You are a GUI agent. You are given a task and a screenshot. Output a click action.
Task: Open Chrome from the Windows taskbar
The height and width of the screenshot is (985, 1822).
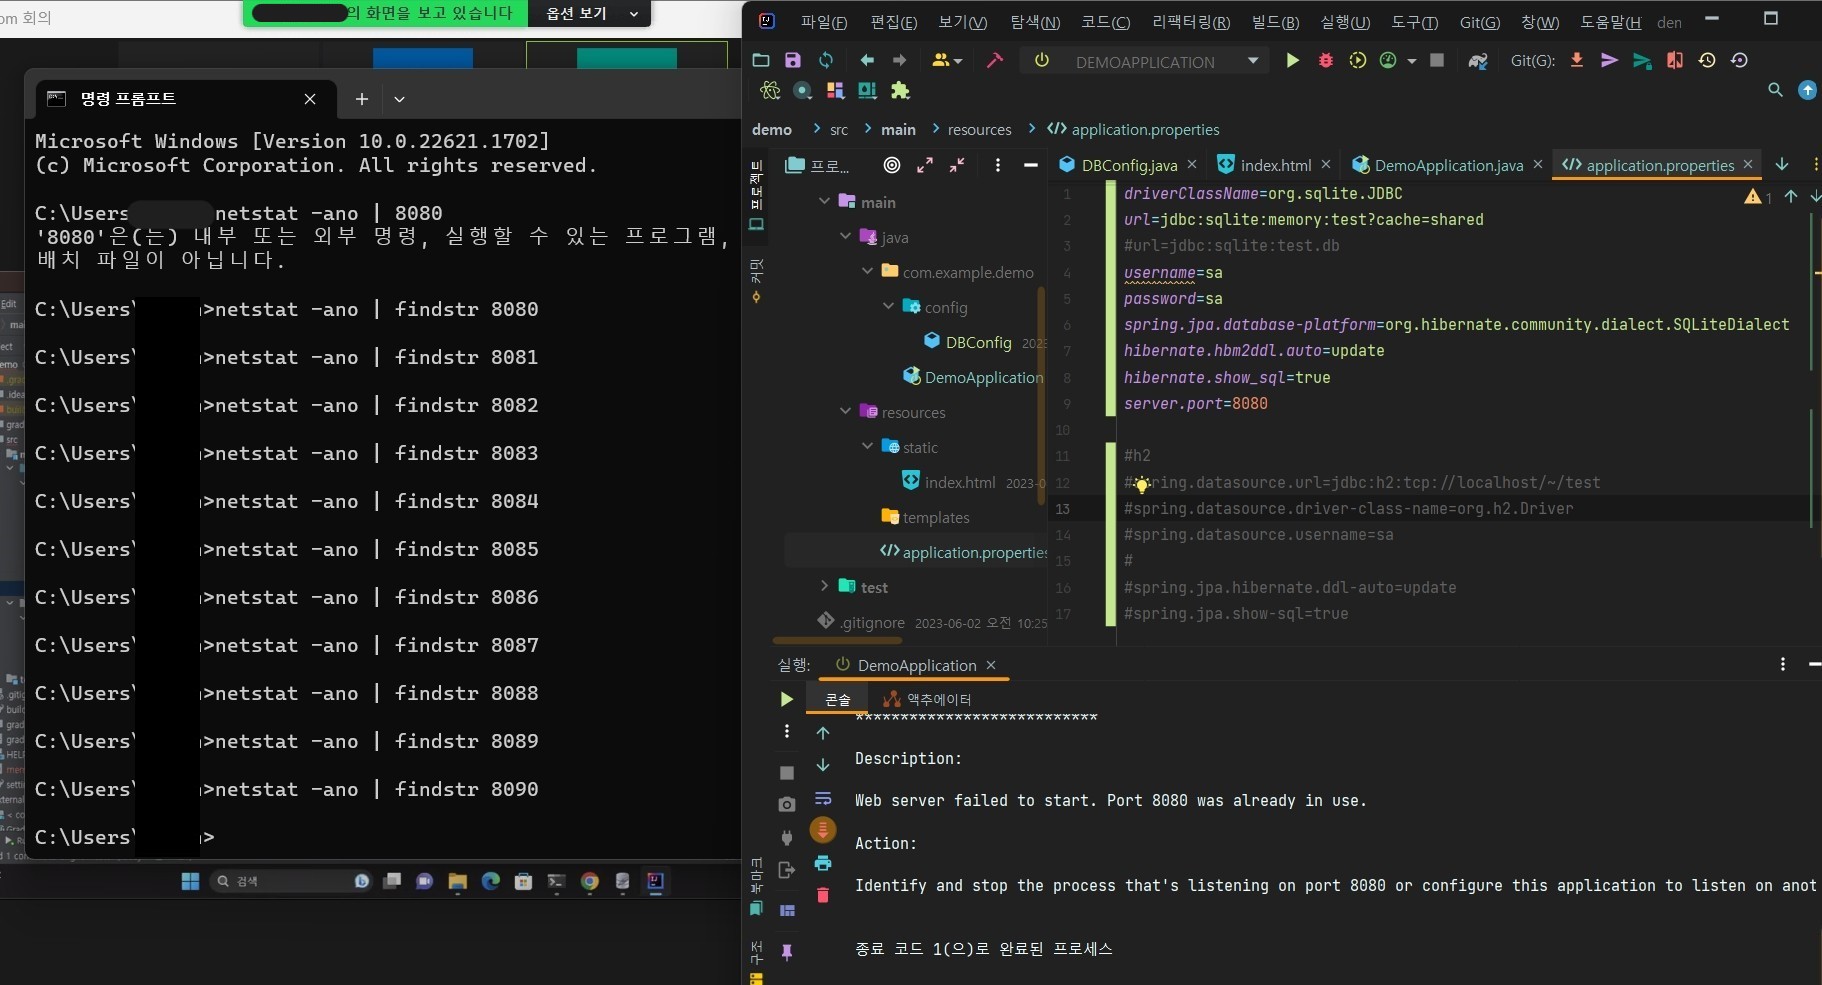[x=589, y=881]
